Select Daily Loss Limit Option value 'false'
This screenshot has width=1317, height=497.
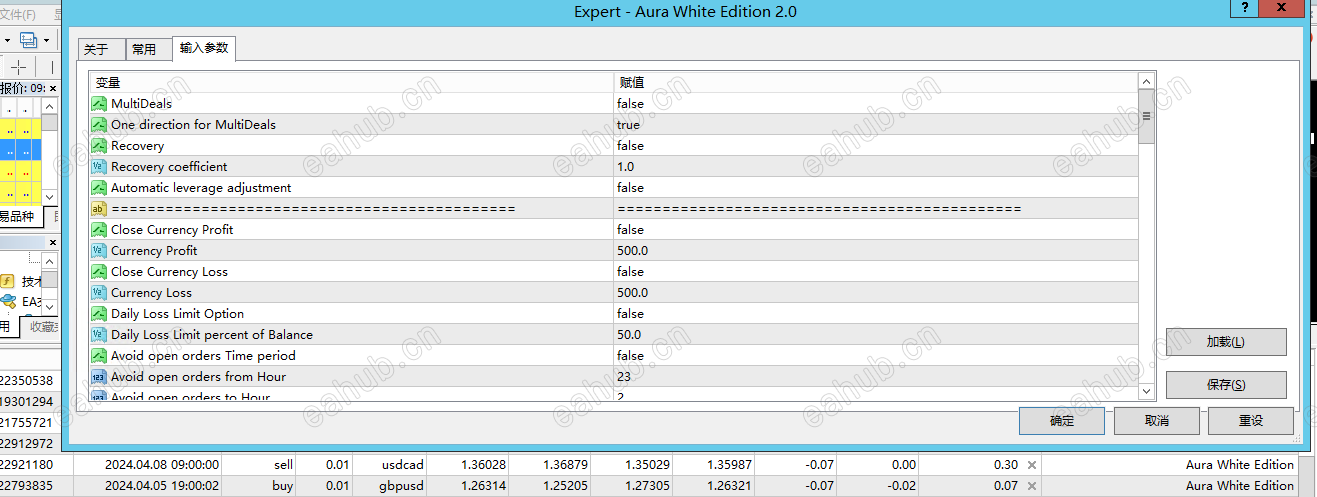630,314
